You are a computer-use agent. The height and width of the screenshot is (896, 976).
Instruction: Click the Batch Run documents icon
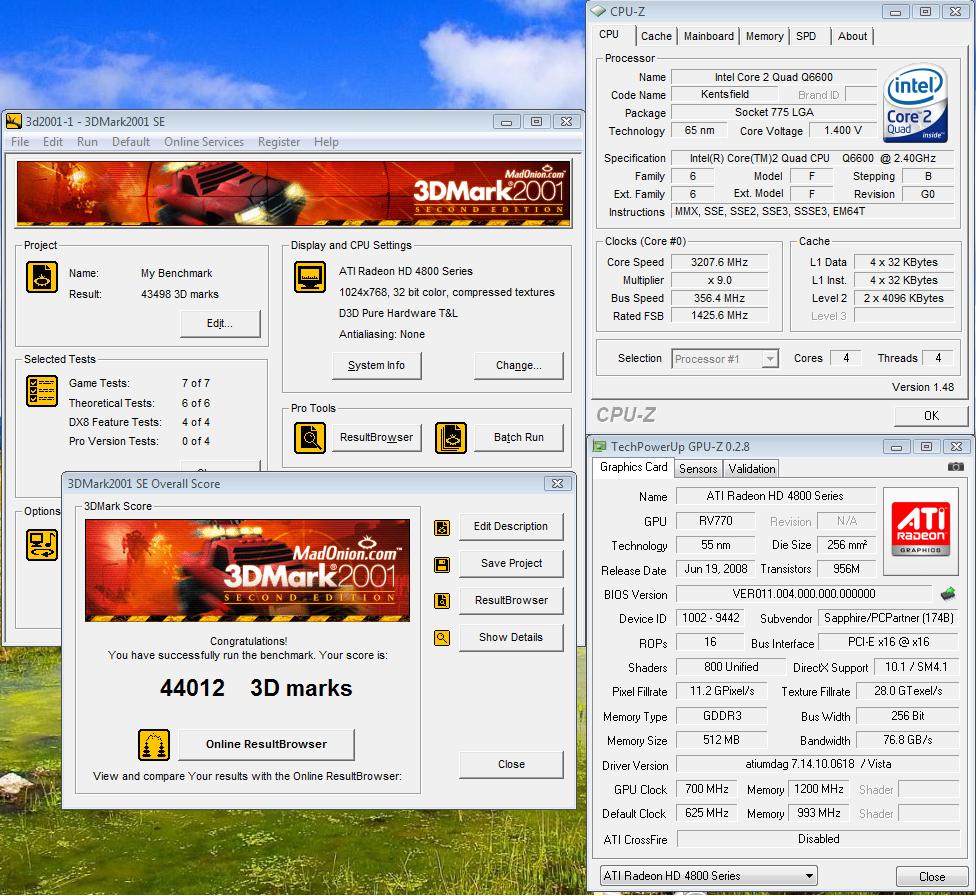coord(451,438)
